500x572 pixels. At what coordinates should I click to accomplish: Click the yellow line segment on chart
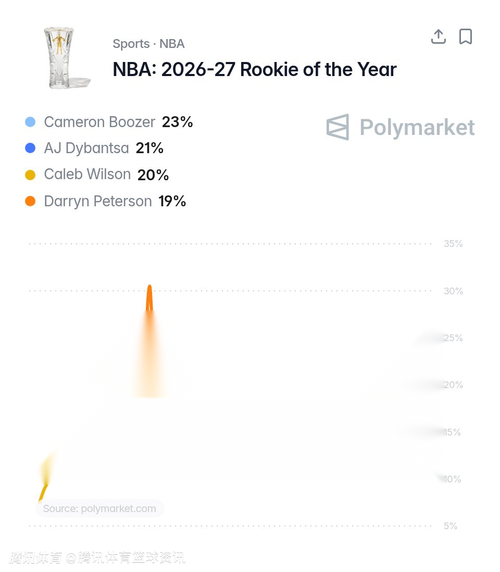pyautogui.click(x=43, y=492)
